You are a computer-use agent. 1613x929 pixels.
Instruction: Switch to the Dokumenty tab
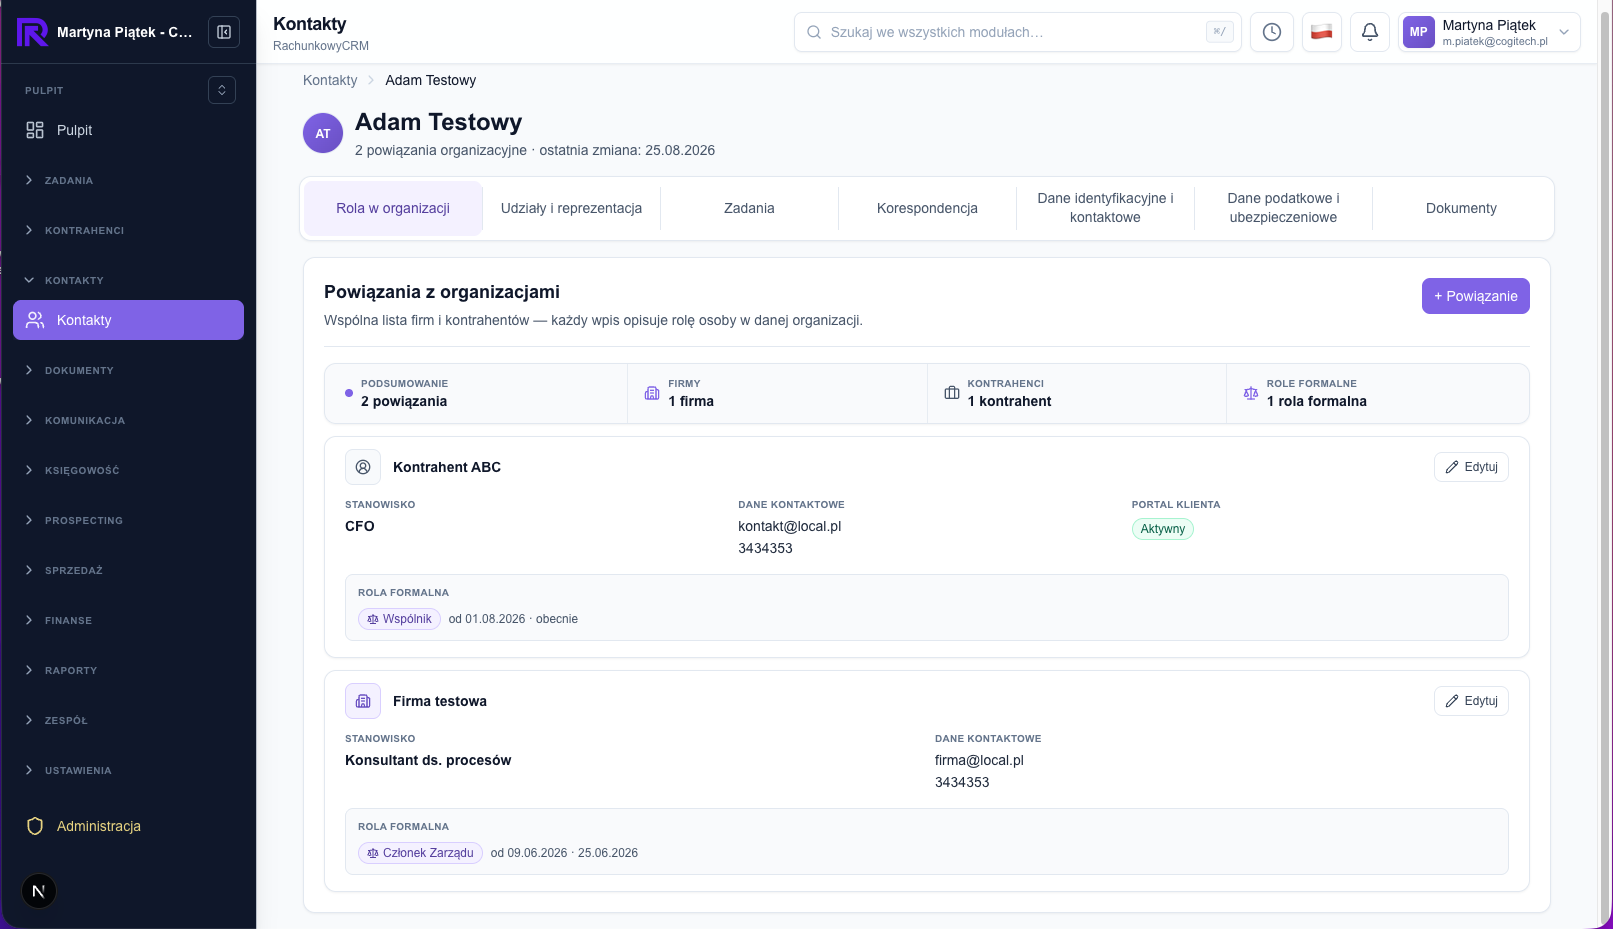[x=1461, y=208]
